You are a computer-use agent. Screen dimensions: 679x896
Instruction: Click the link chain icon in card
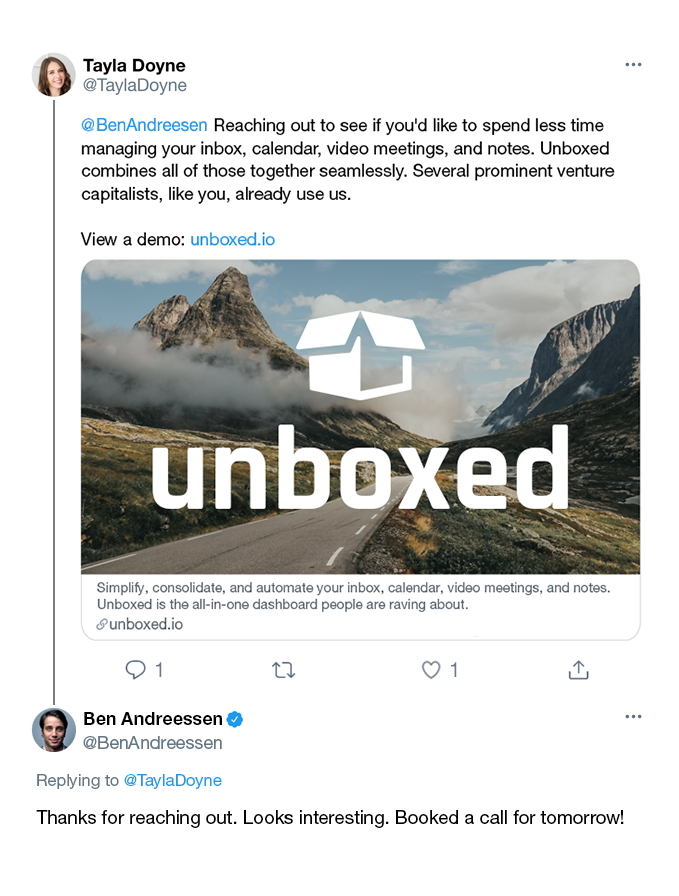pos(102,624)
